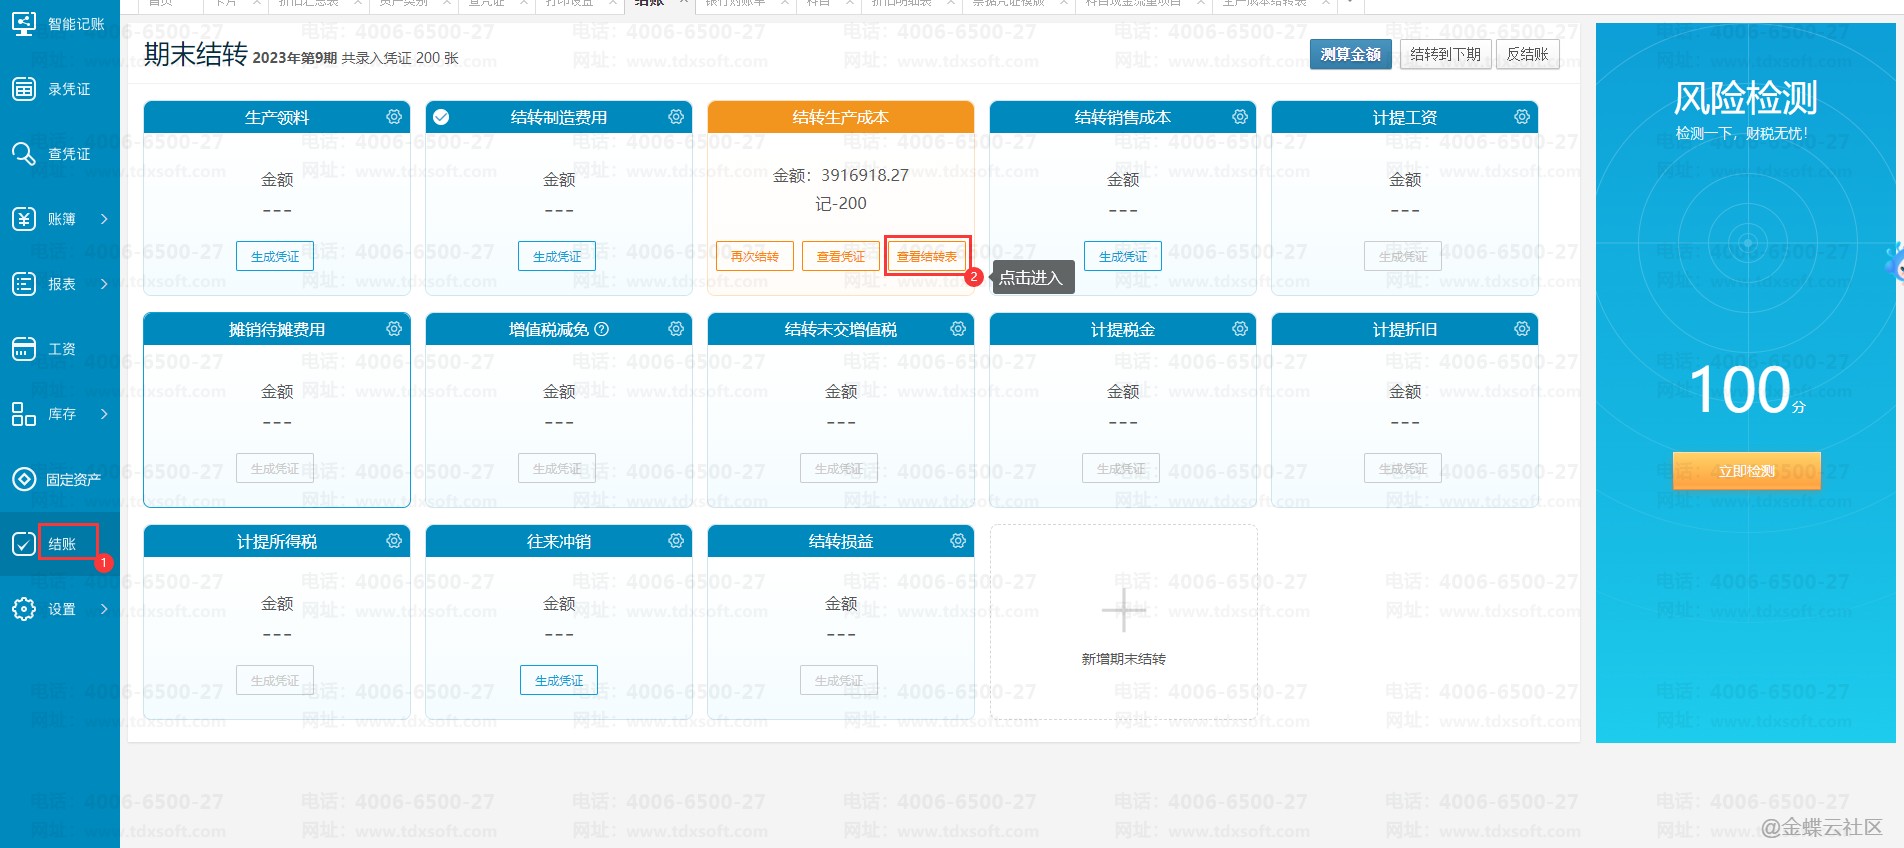Expand the 账簿 sidebar submenu arrow
This screenshot has width=1904, height=848.
[x=104, y=219]
